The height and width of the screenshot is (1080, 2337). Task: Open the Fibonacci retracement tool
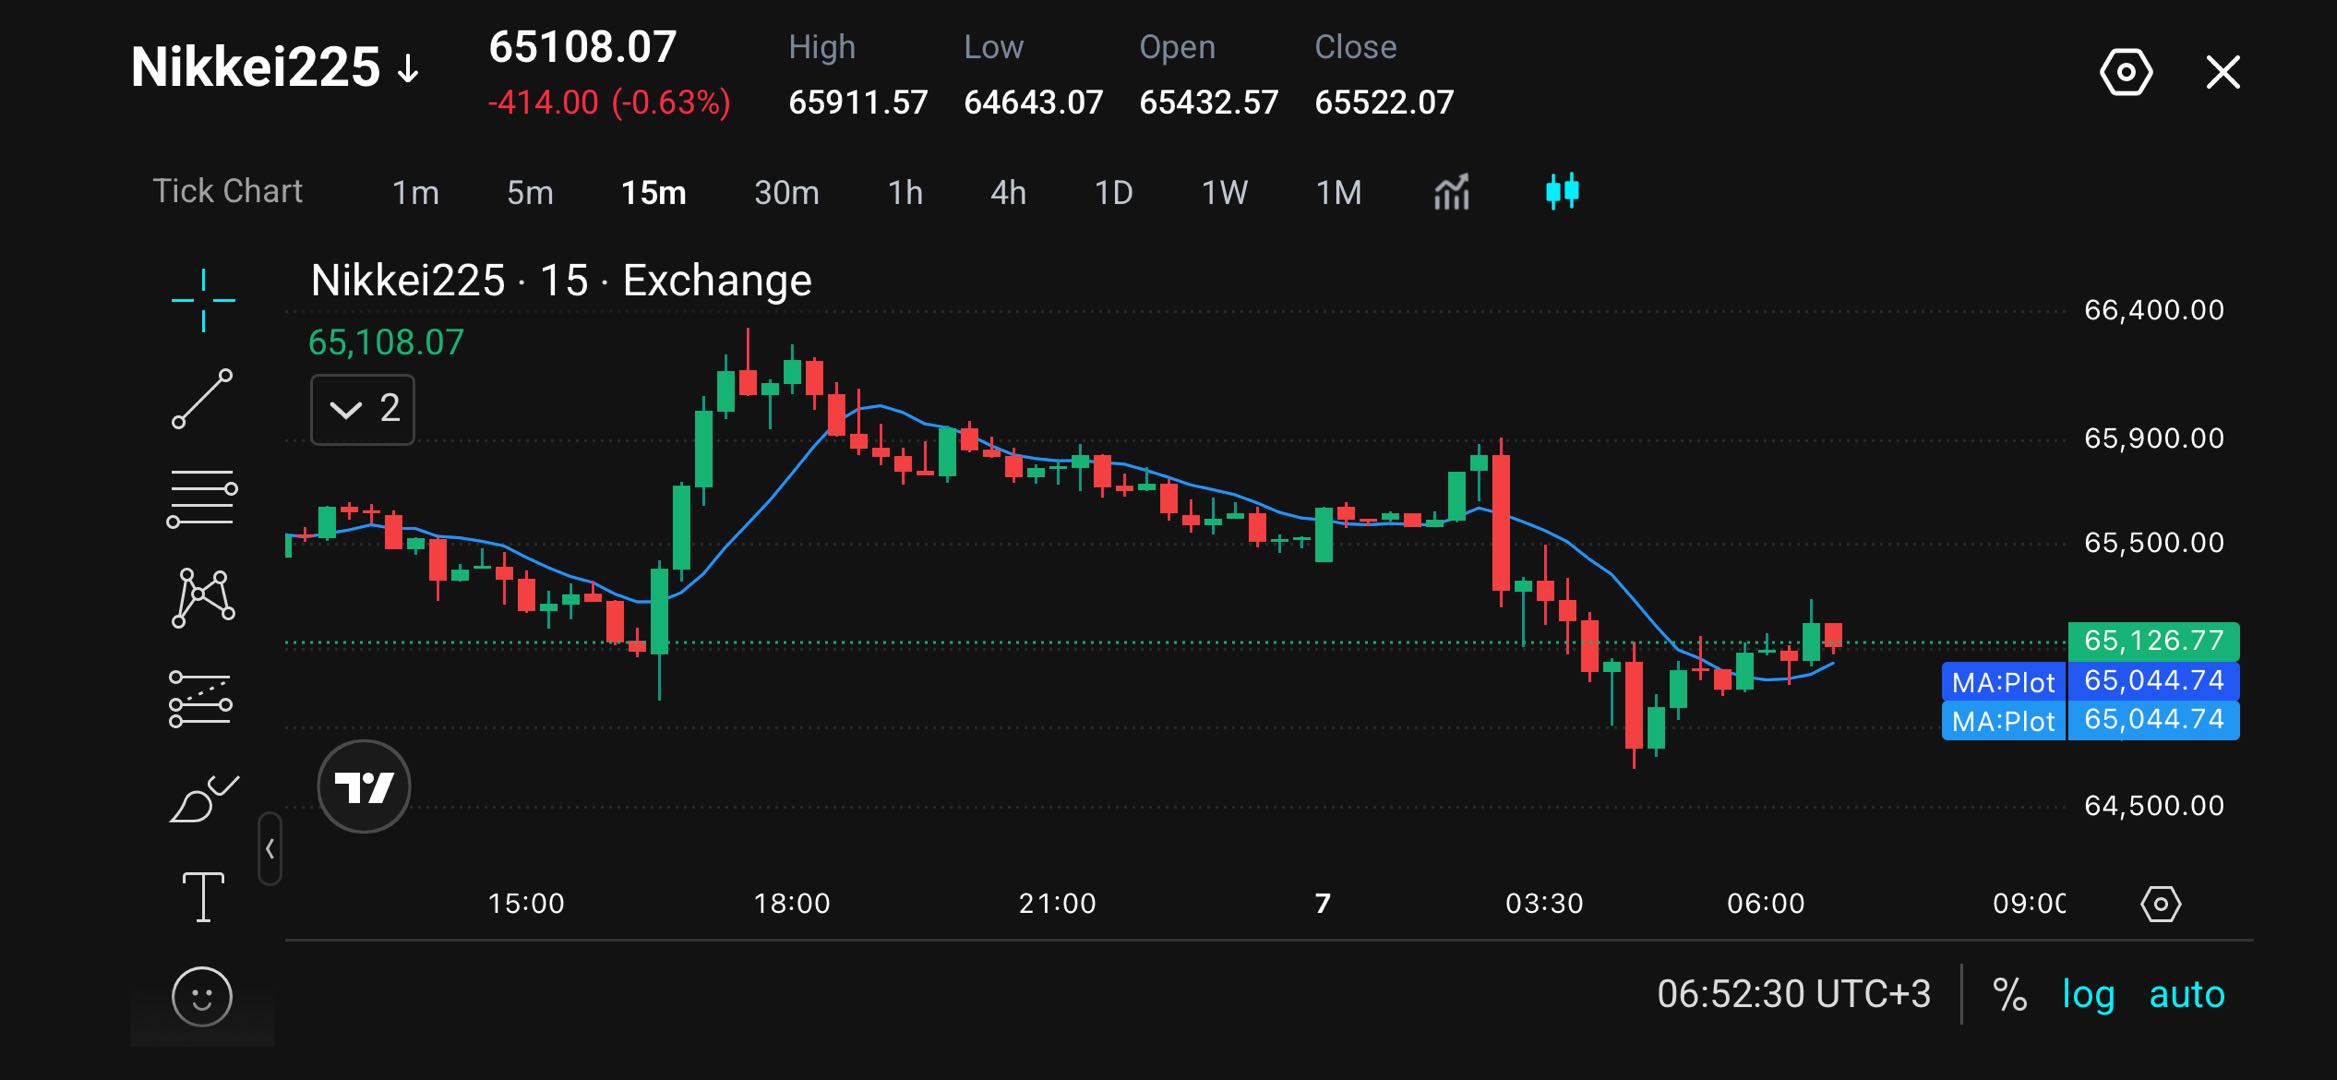click(x=202, y=498)
